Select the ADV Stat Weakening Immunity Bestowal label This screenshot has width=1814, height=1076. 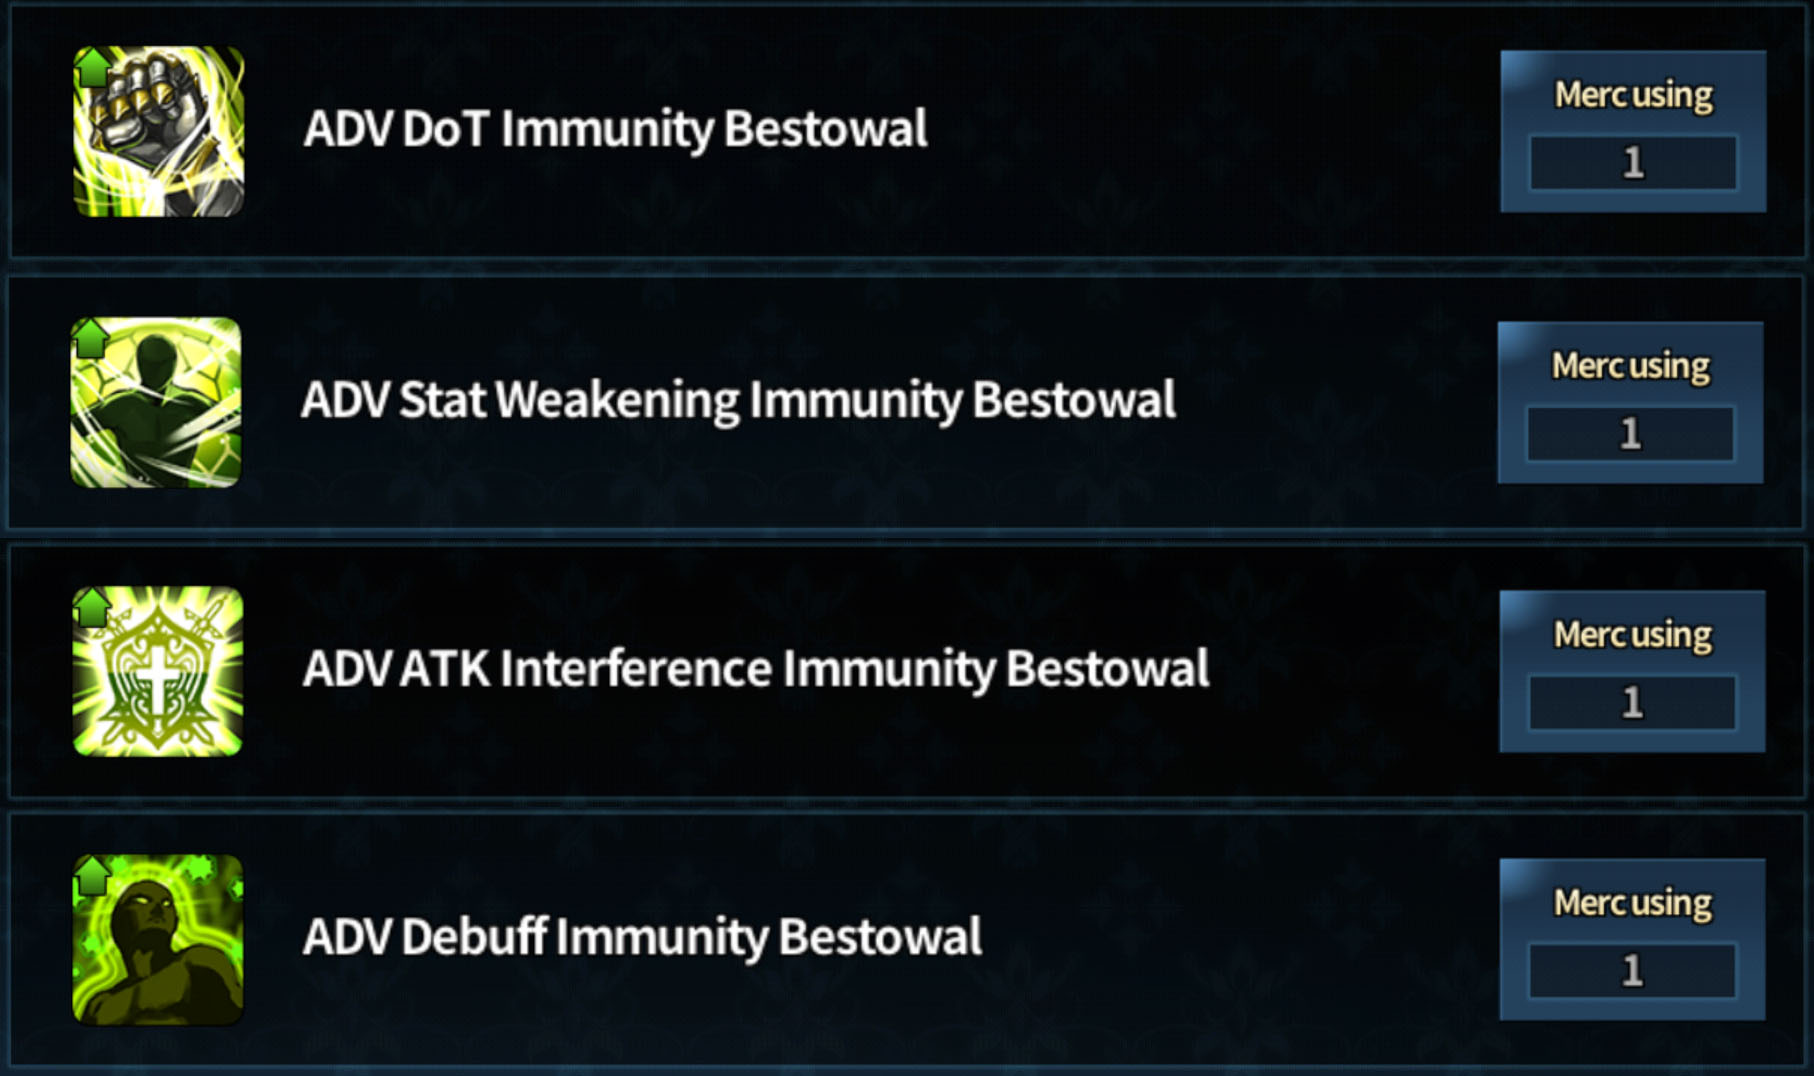pyautogui.click(x=738, y=401)
